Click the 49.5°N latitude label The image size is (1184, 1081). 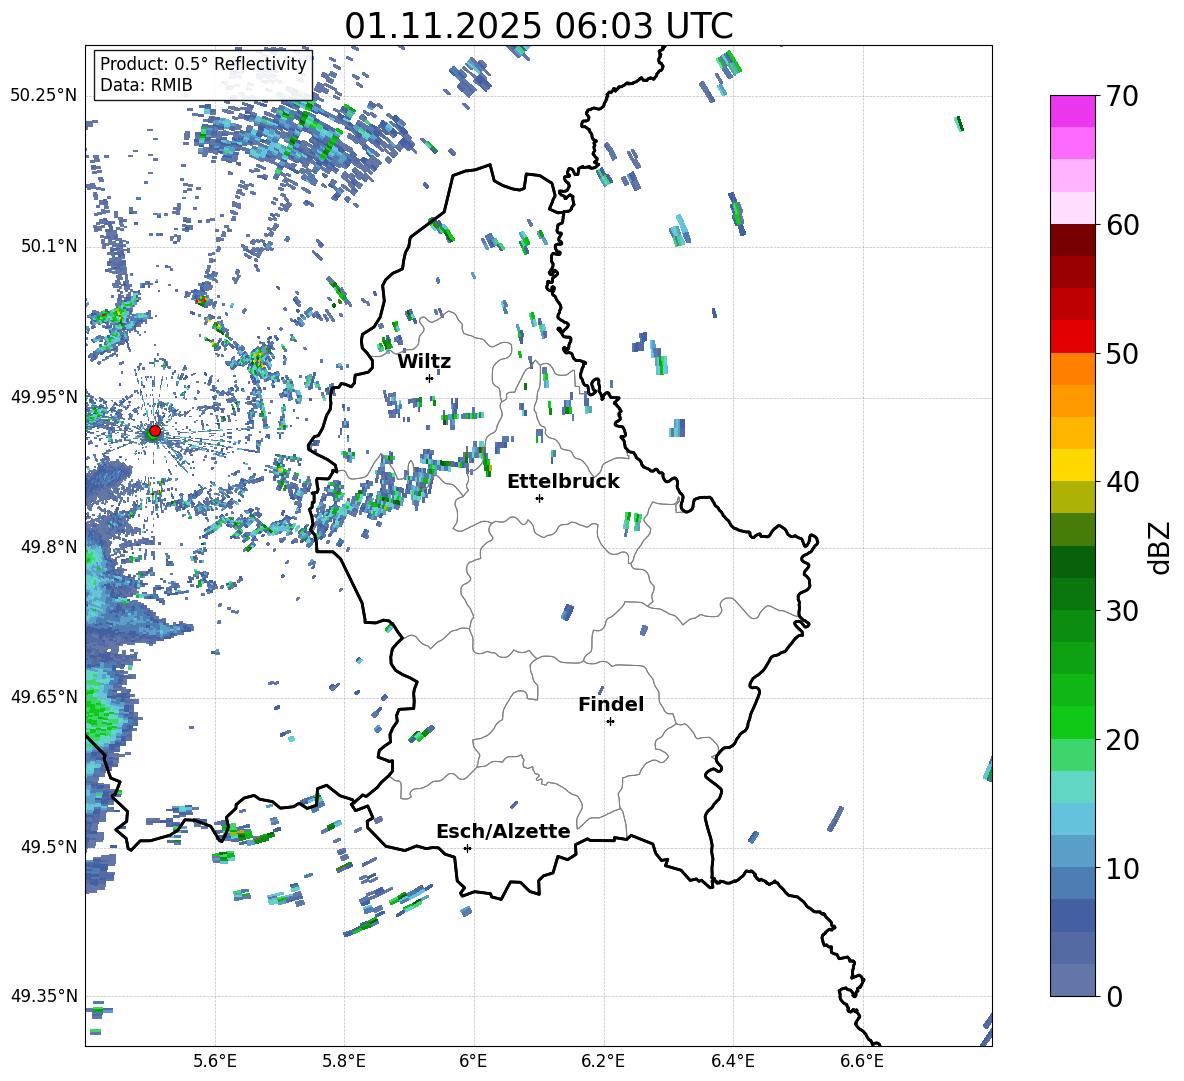tap(49, 846)
